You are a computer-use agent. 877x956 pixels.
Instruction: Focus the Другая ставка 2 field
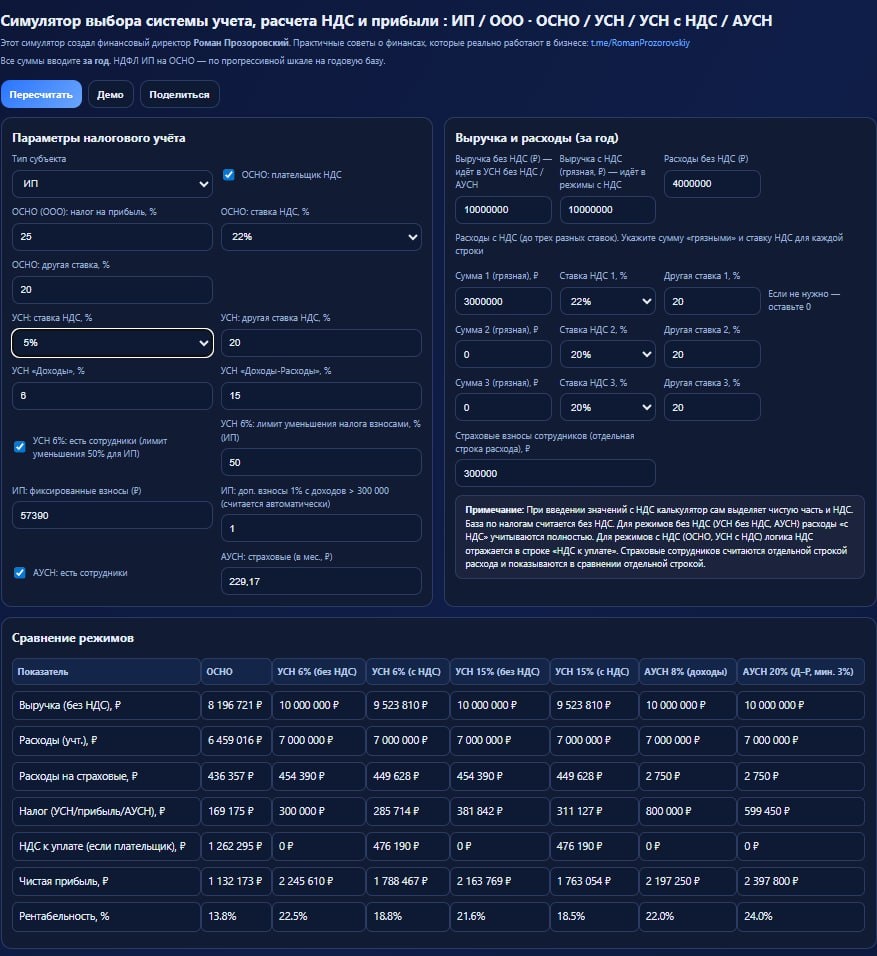[x=712, y=354]
